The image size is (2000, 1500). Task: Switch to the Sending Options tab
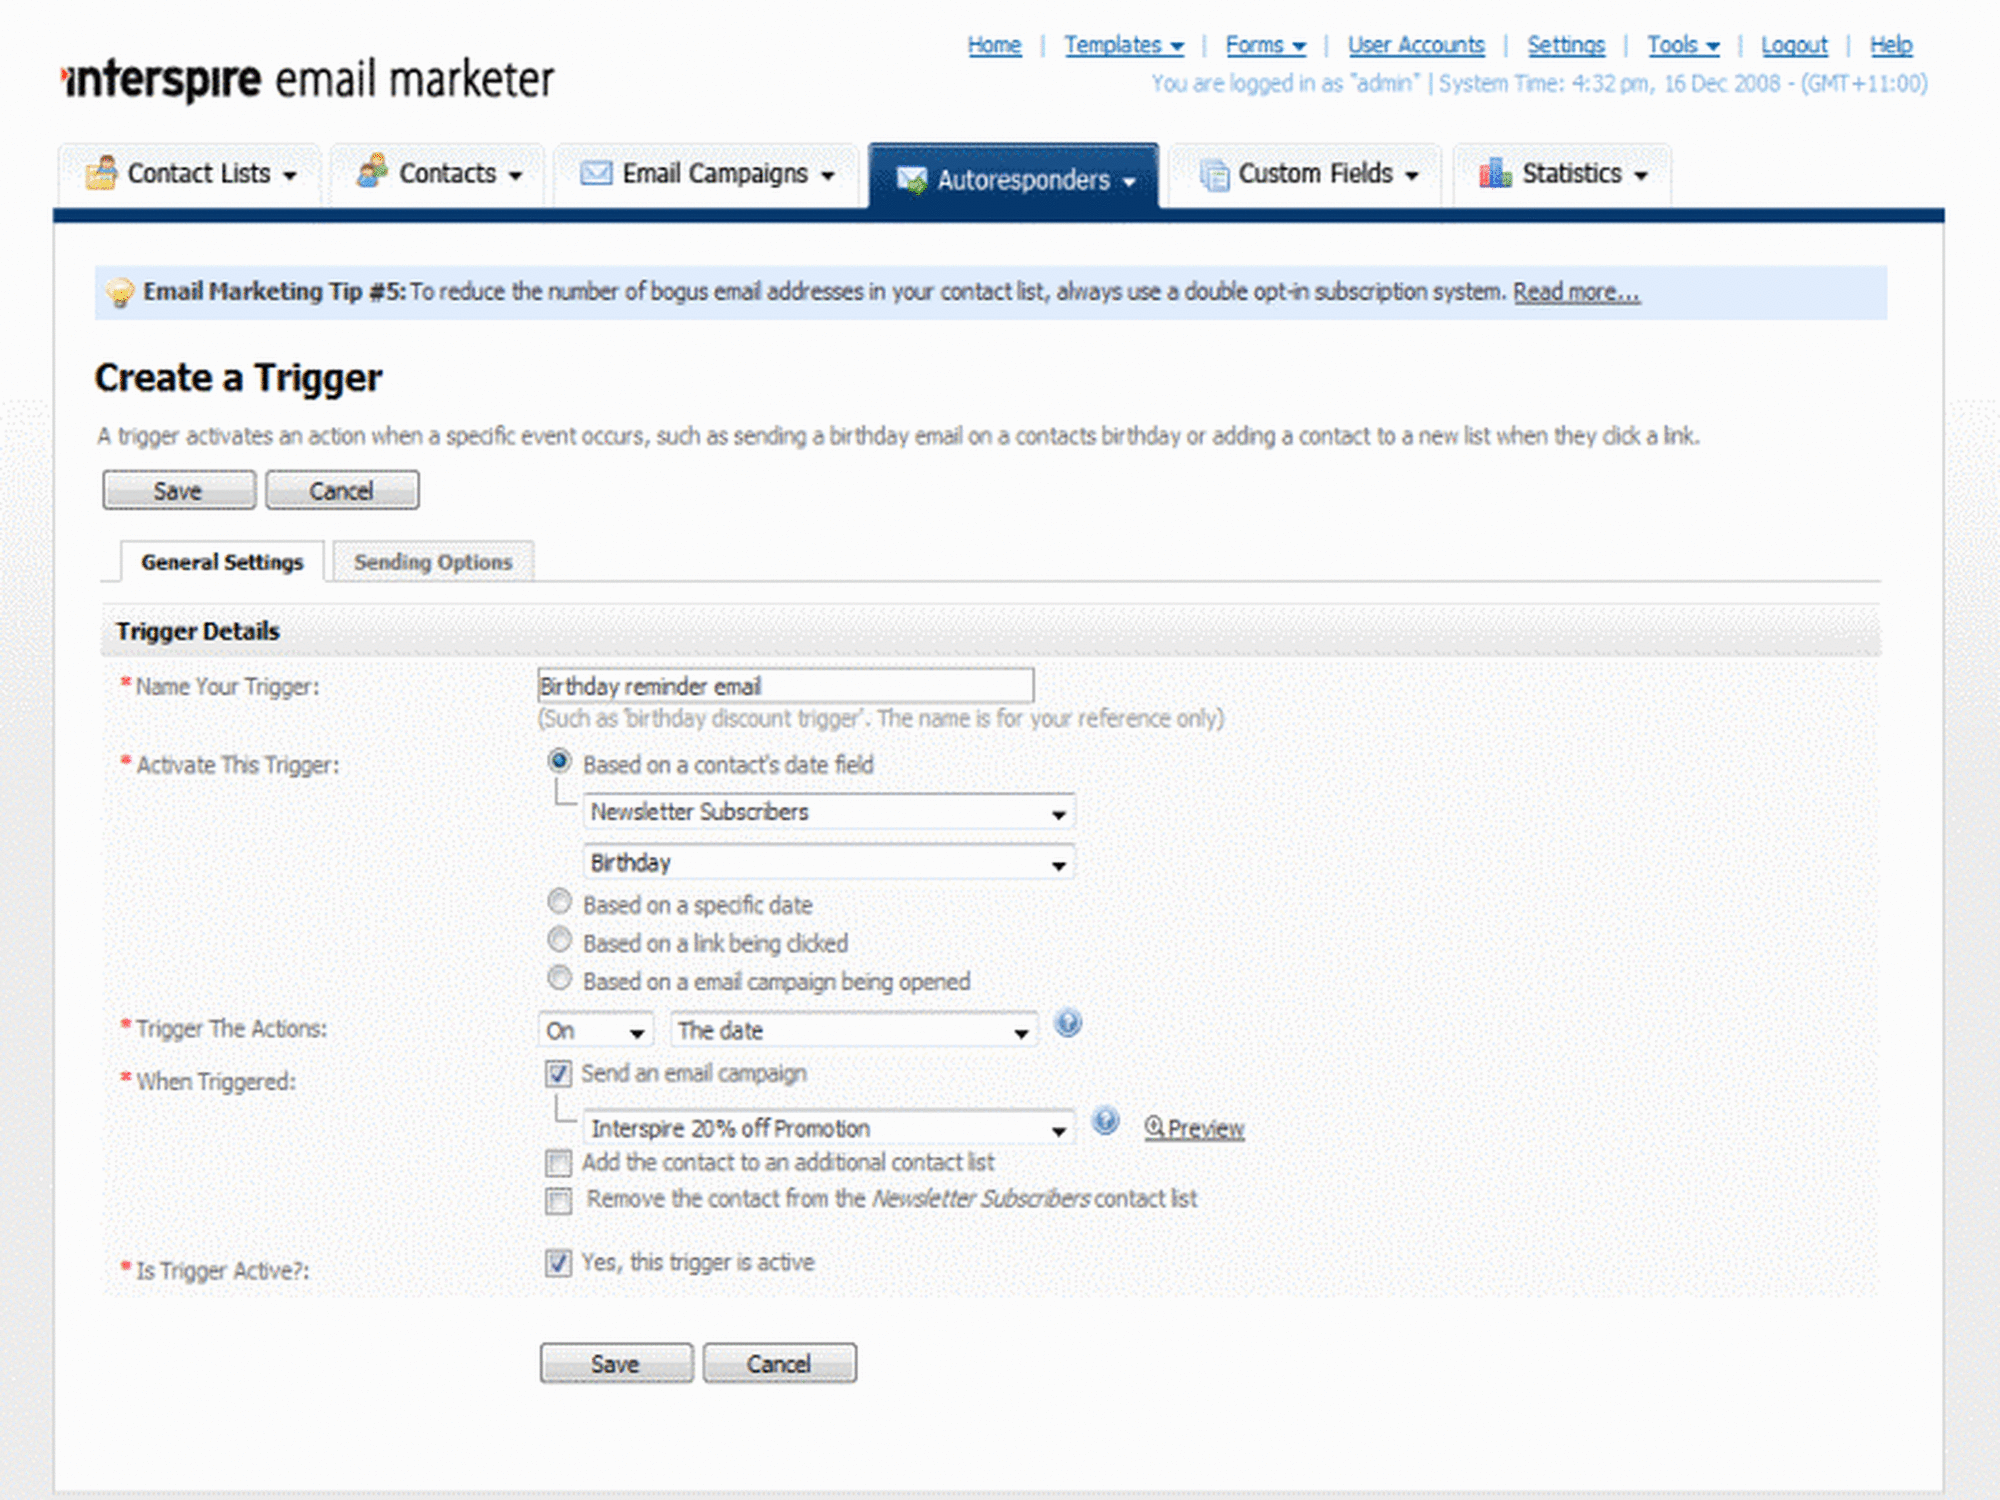433,562
